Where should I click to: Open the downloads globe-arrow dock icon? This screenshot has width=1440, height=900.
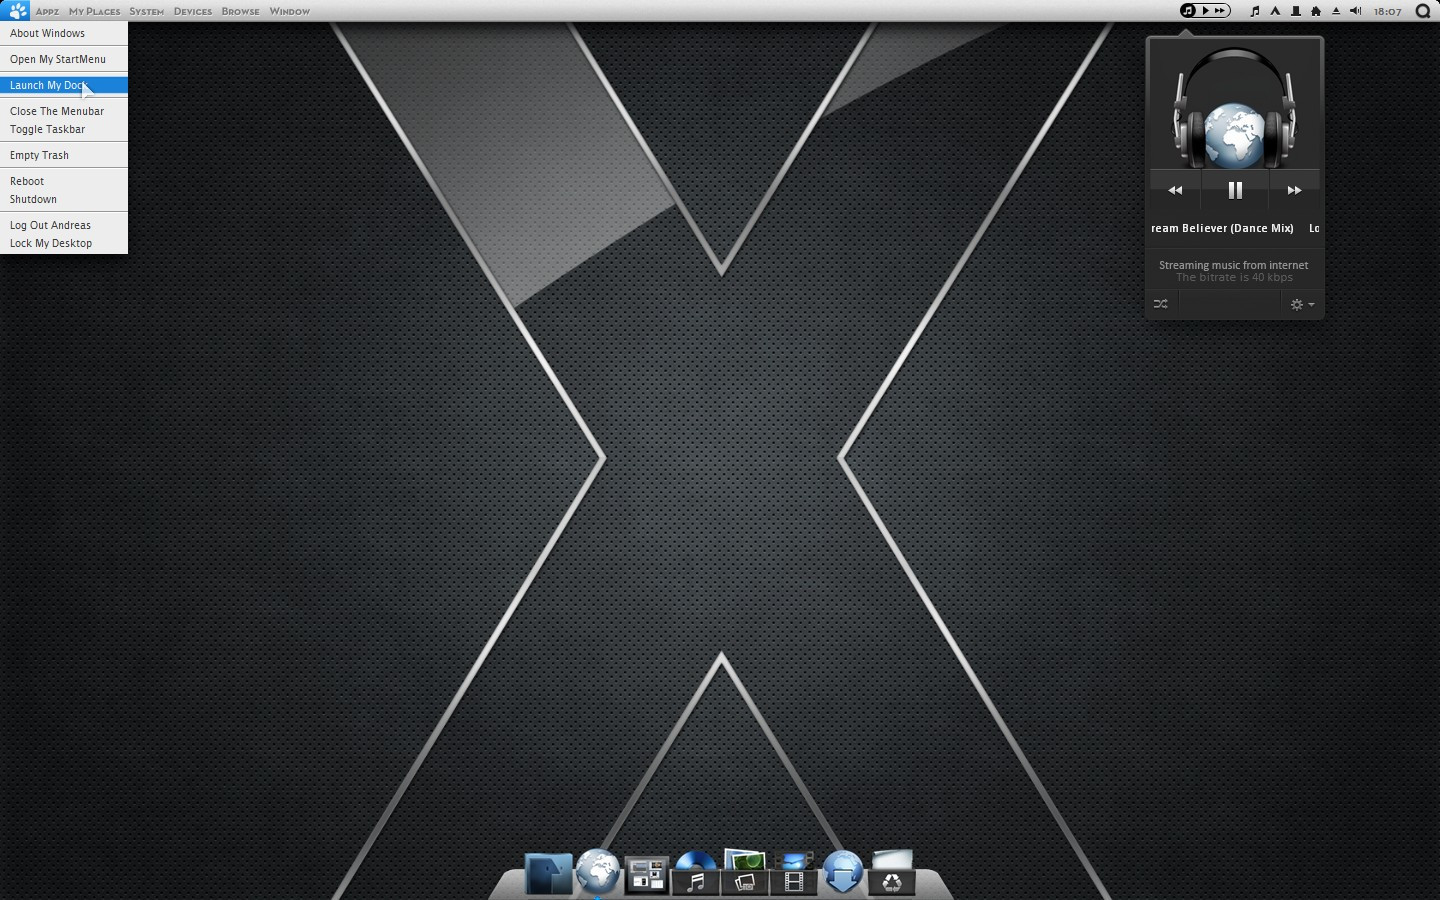[x=843, y=871]
